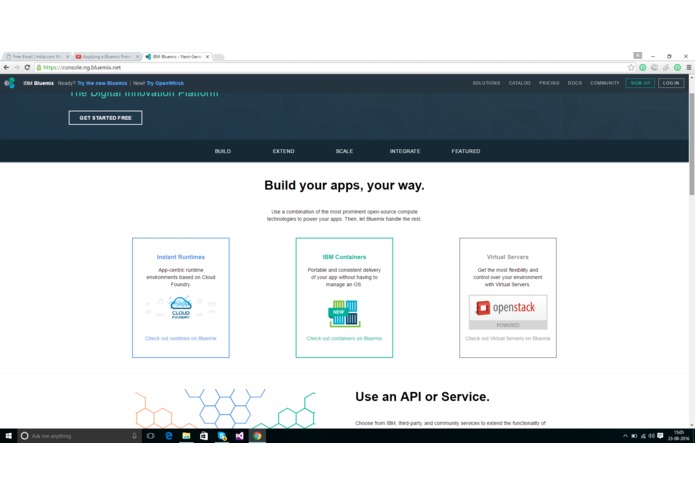Go to the FEATURED section tab
This screenshot has width=695, height=494.
(465, 151)
